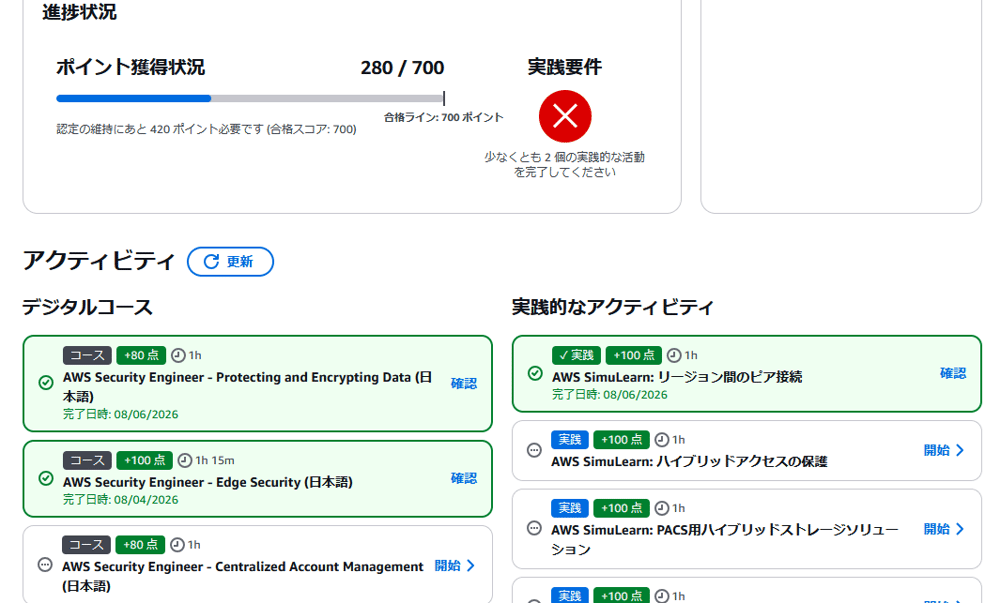Click 確認 for Protecting and Encrypting Data course
This screenshot has height=603, width=1000.
pyautogui.click(x=464, y=383)
